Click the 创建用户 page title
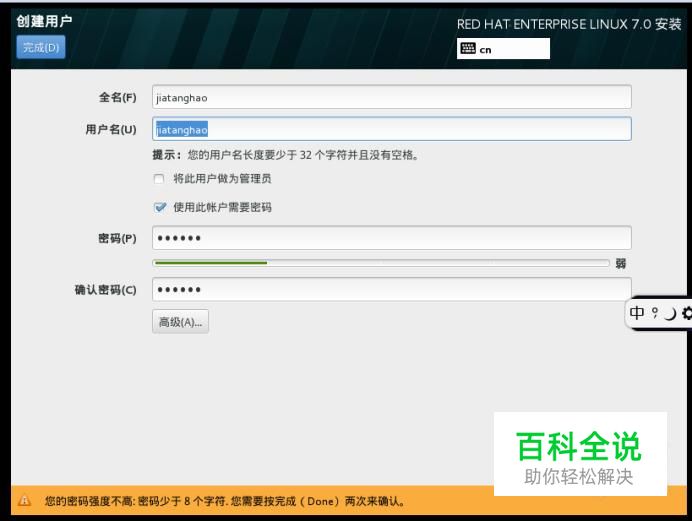The height and width of the screenshot is (521, 692). point(44,21)
